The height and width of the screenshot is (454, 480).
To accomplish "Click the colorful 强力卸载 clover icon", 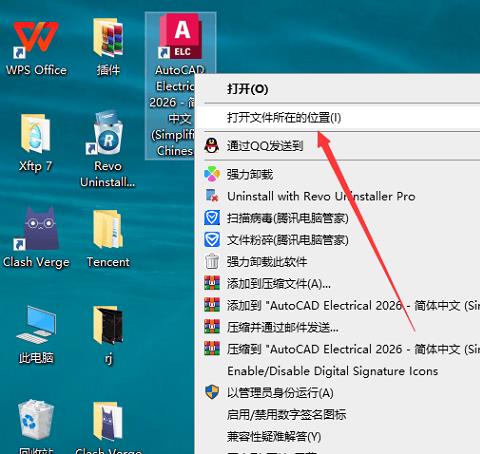I will point(212,174).
